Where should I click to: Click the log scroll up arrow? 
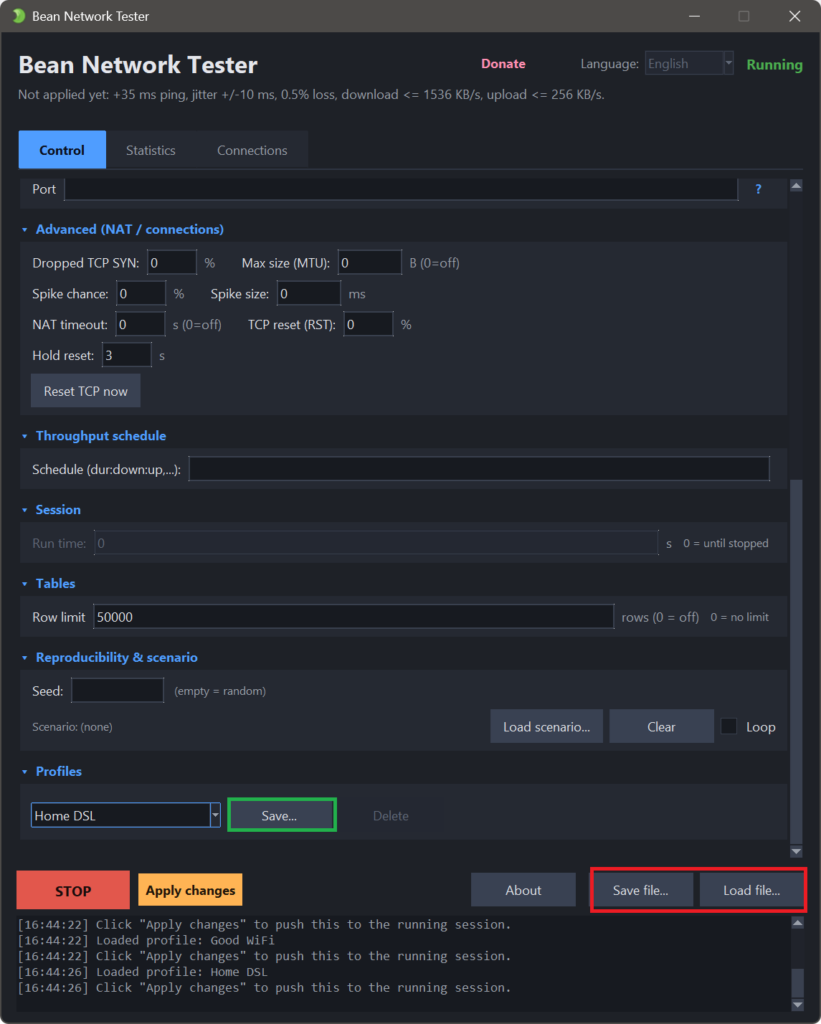coord(797,923)
